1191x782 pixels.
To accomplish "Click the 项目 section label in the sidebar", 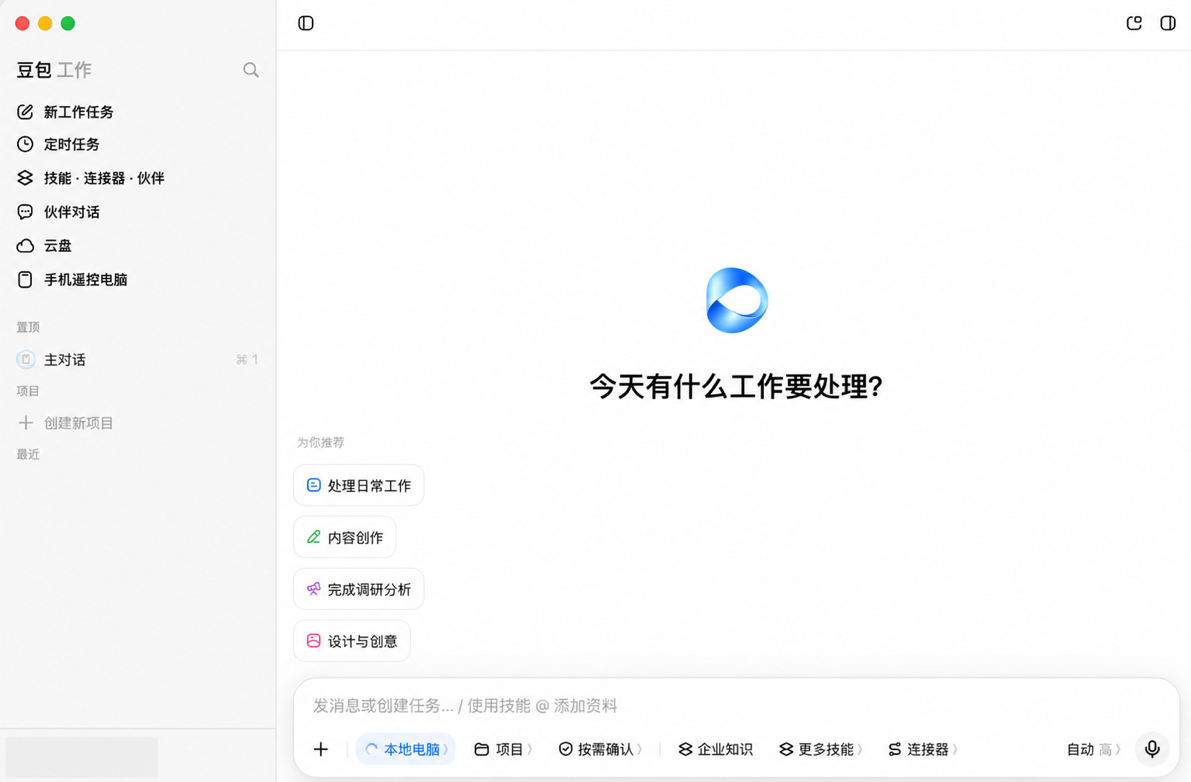I will pyautogui.click(x=28, y=391).
